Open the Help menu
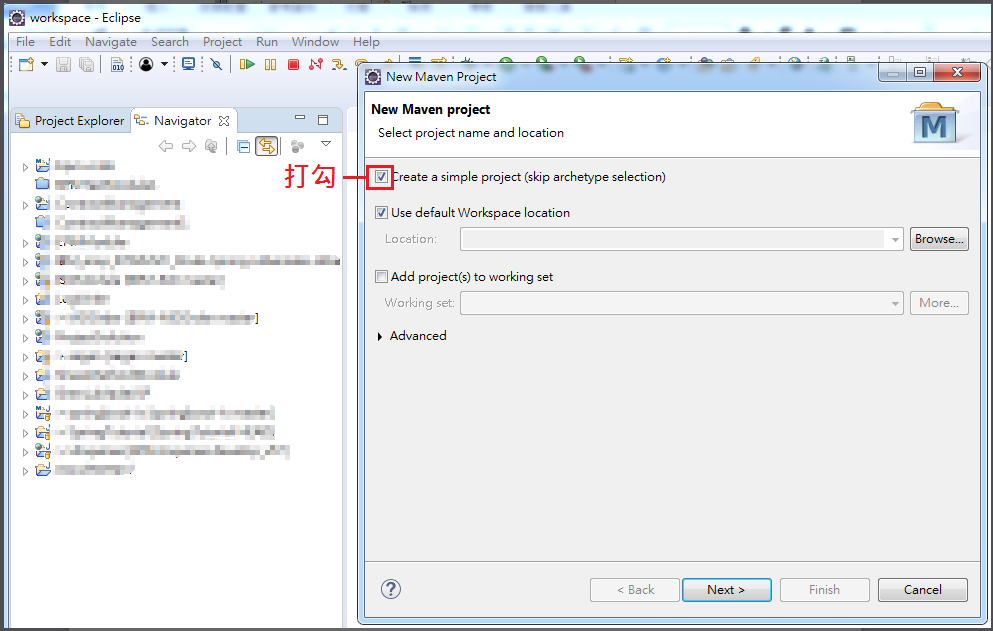The height and width of the screenshot is (631, 993). (x=366, y=42)
